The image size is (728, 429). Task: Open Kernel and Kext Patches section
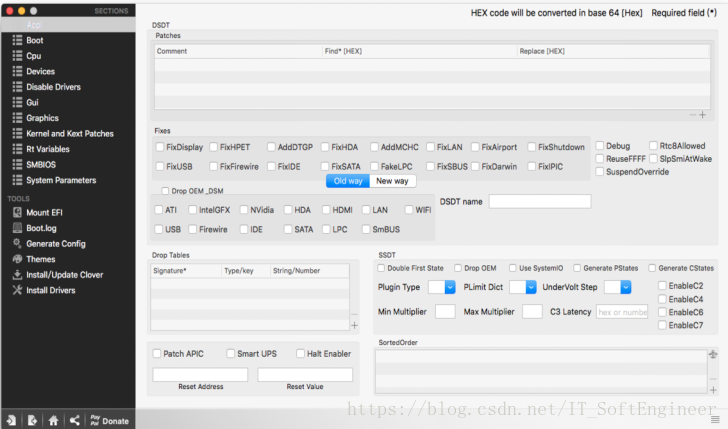click(x=70, y=134)
